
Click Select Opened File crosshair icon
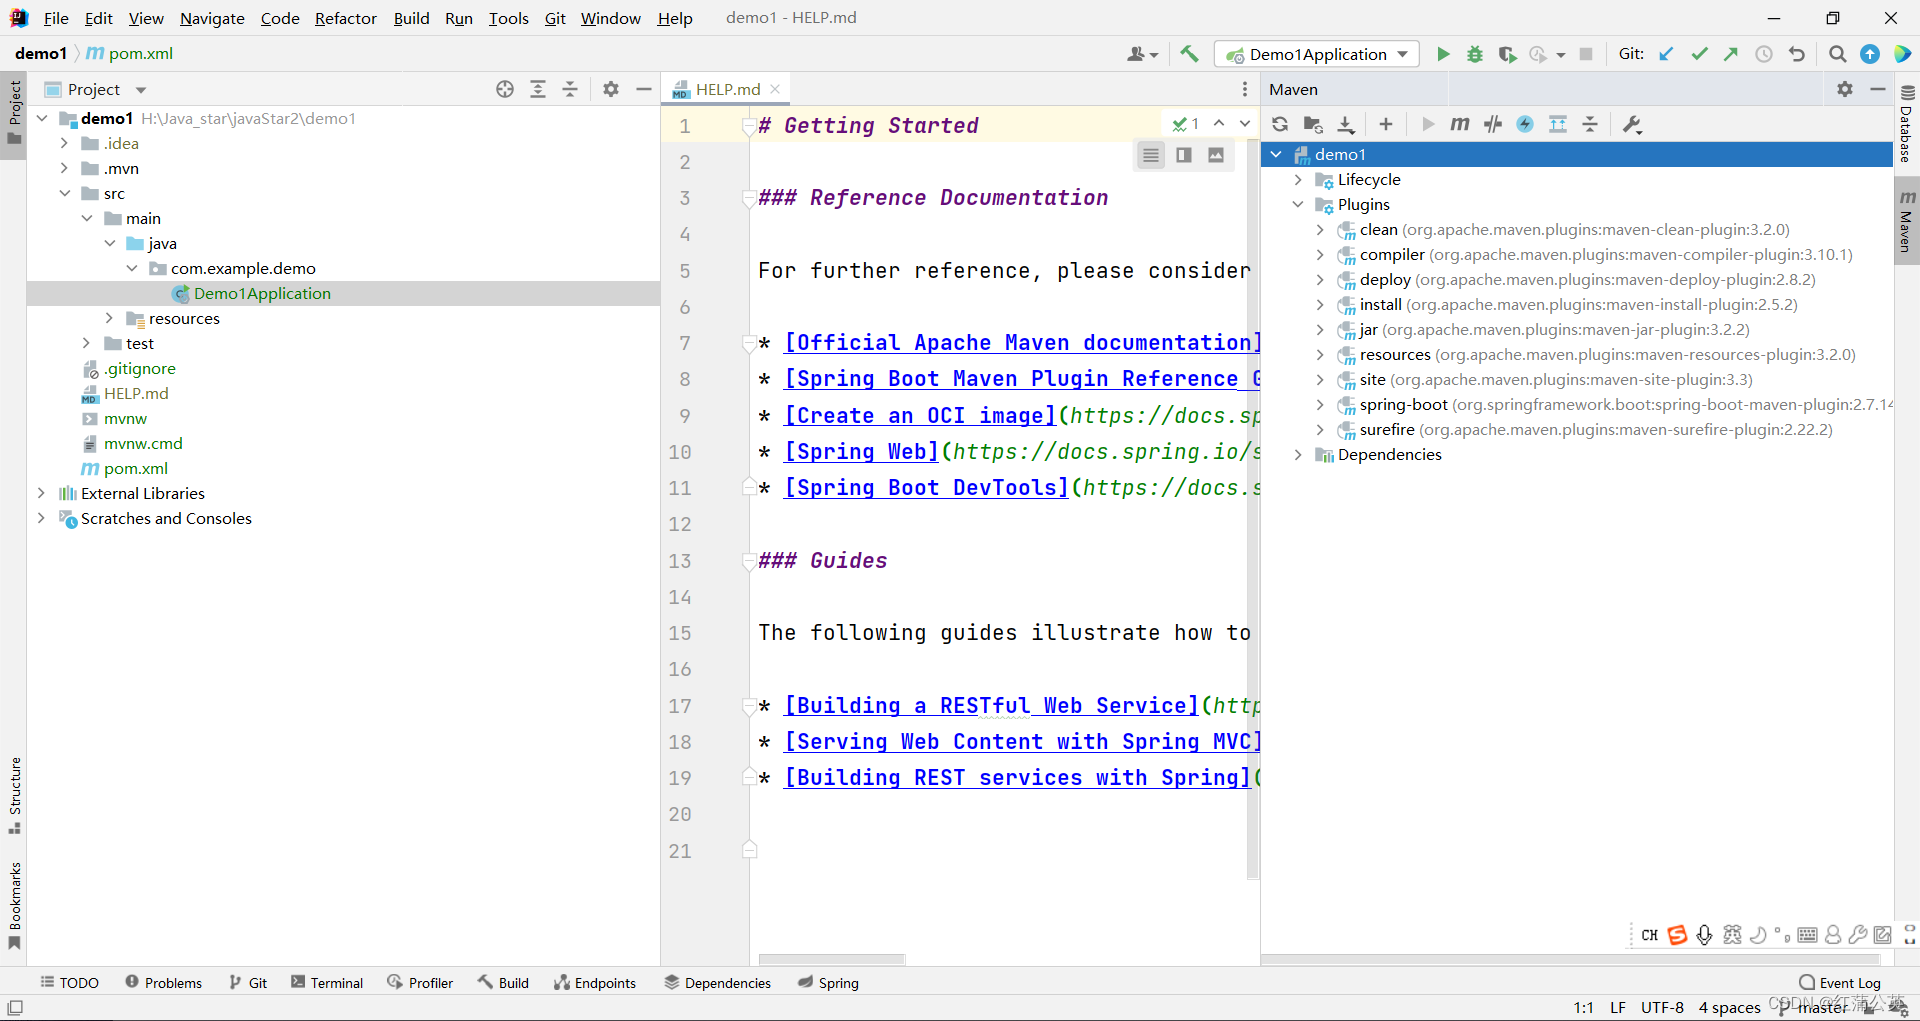point(505,89)
